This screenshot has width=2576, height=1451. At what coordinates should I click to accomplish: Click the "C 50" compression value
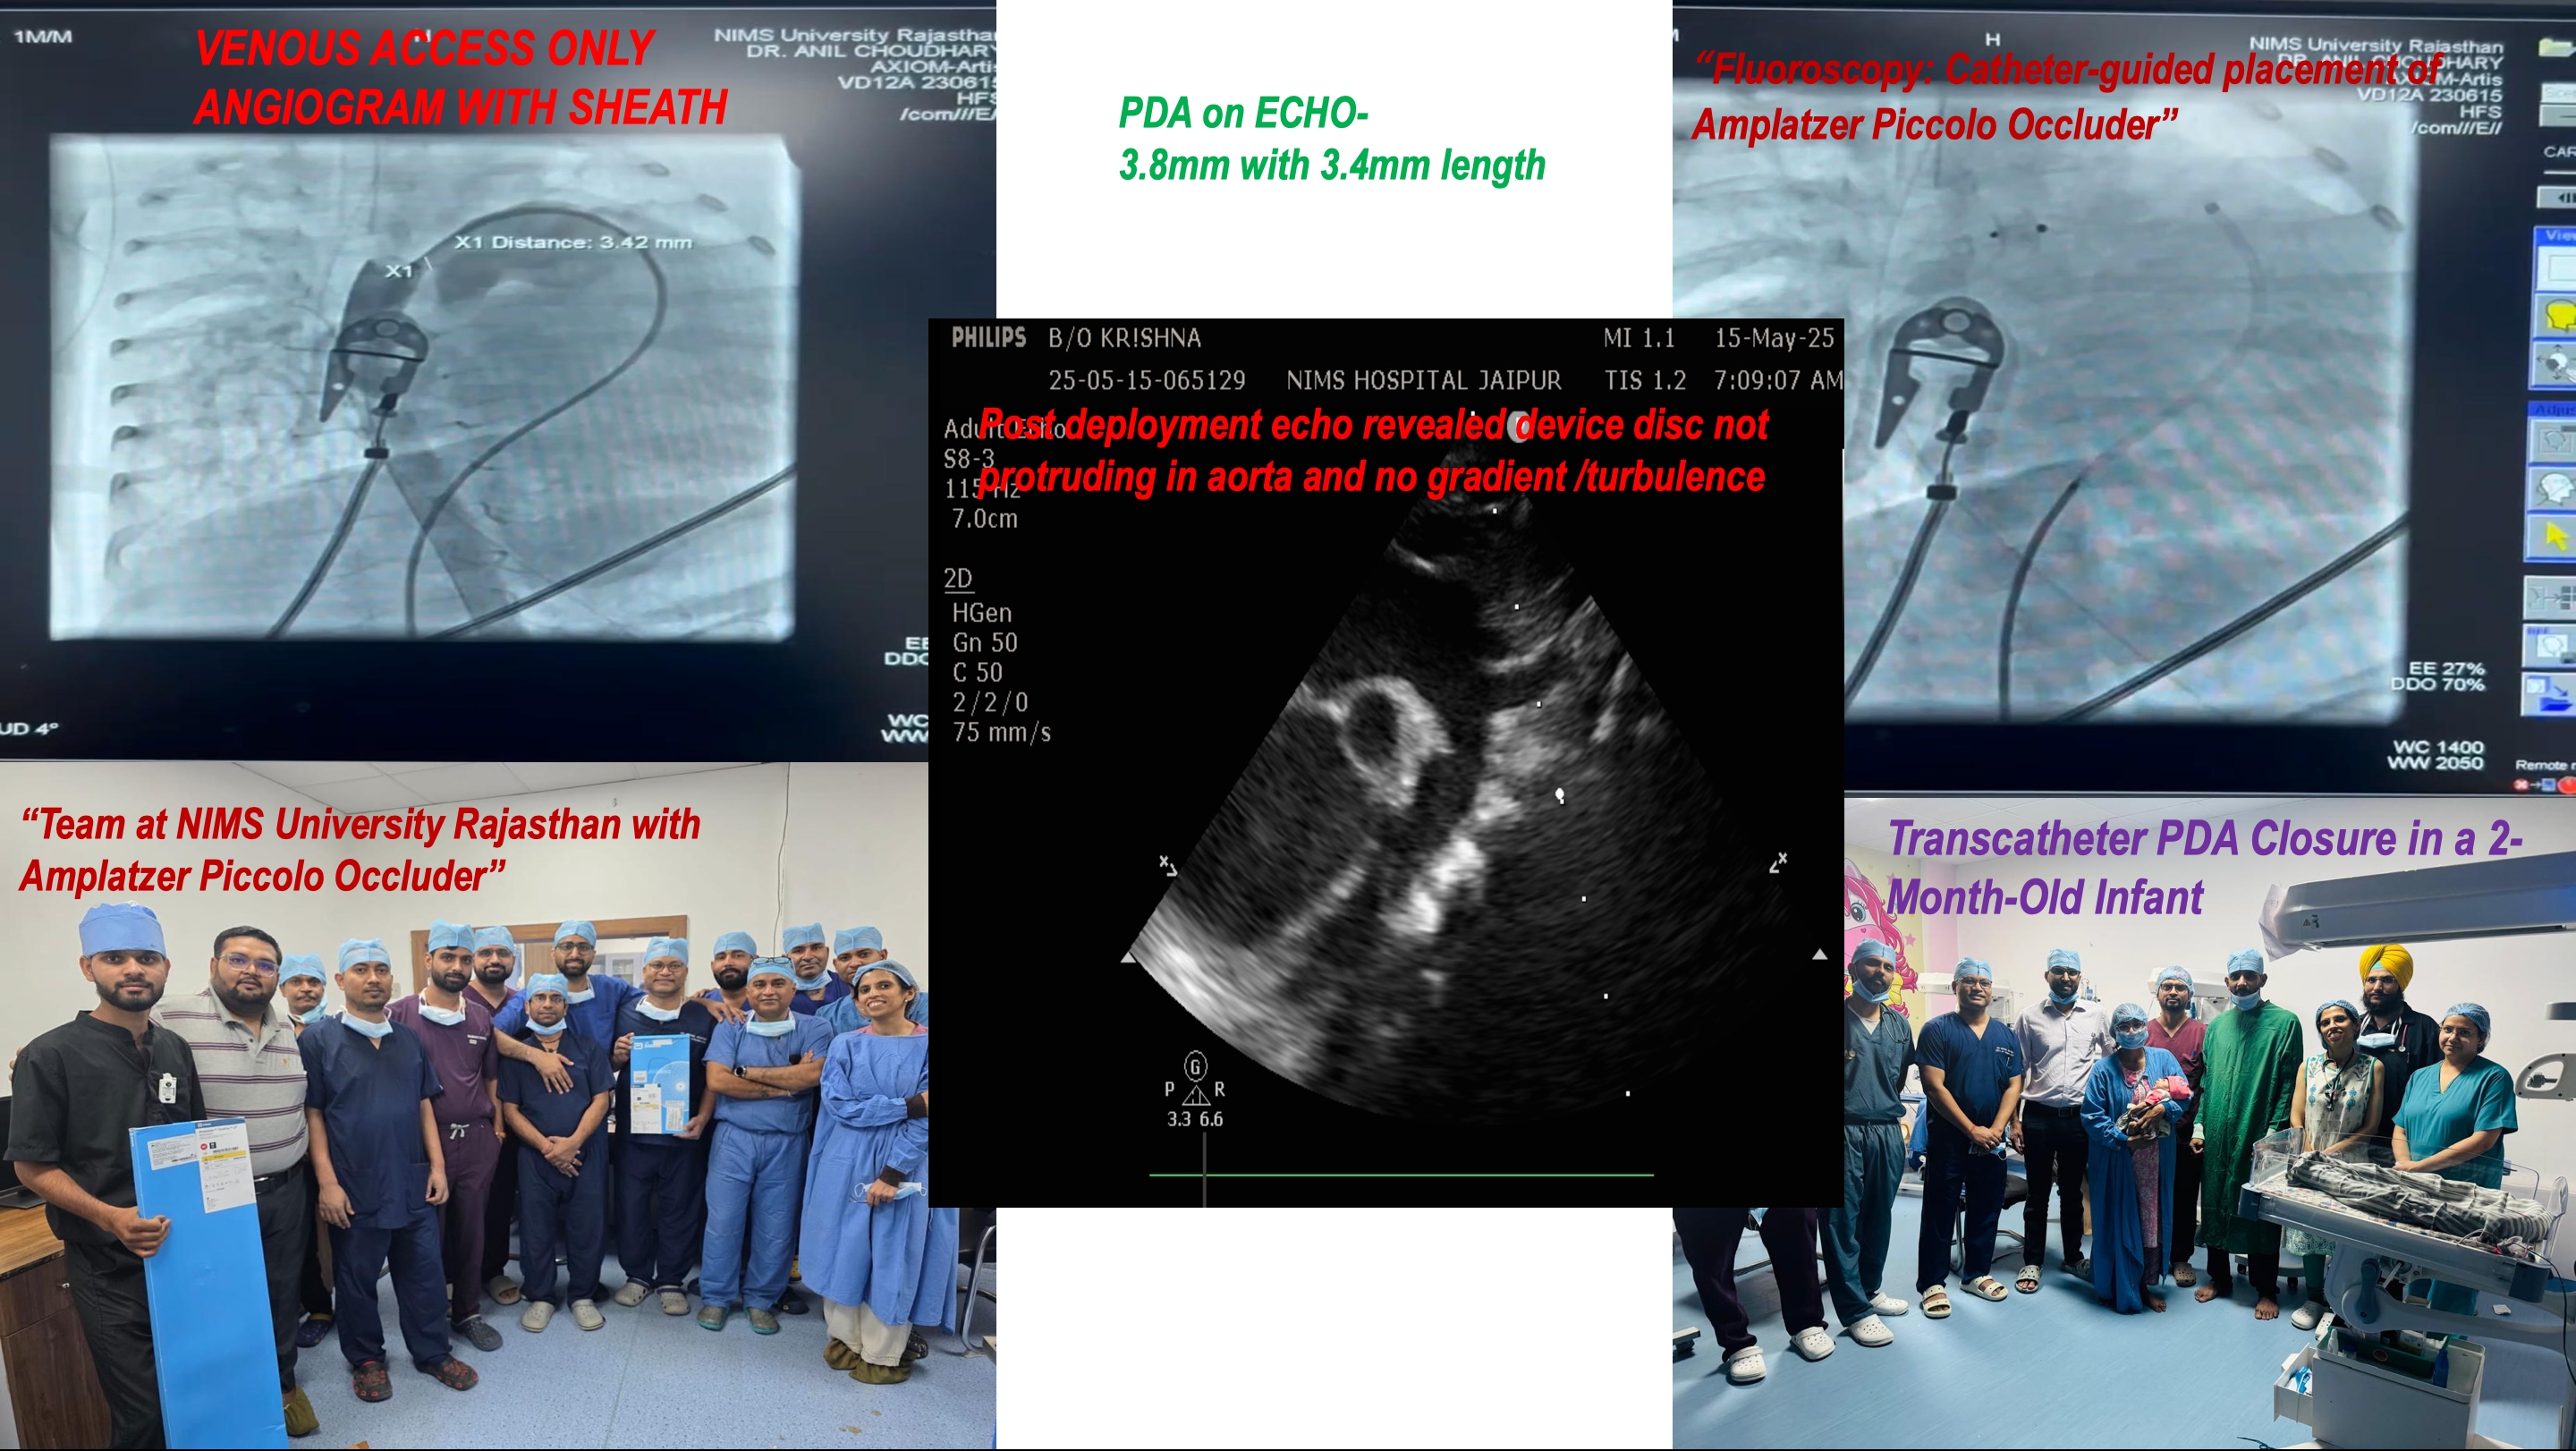976,673
